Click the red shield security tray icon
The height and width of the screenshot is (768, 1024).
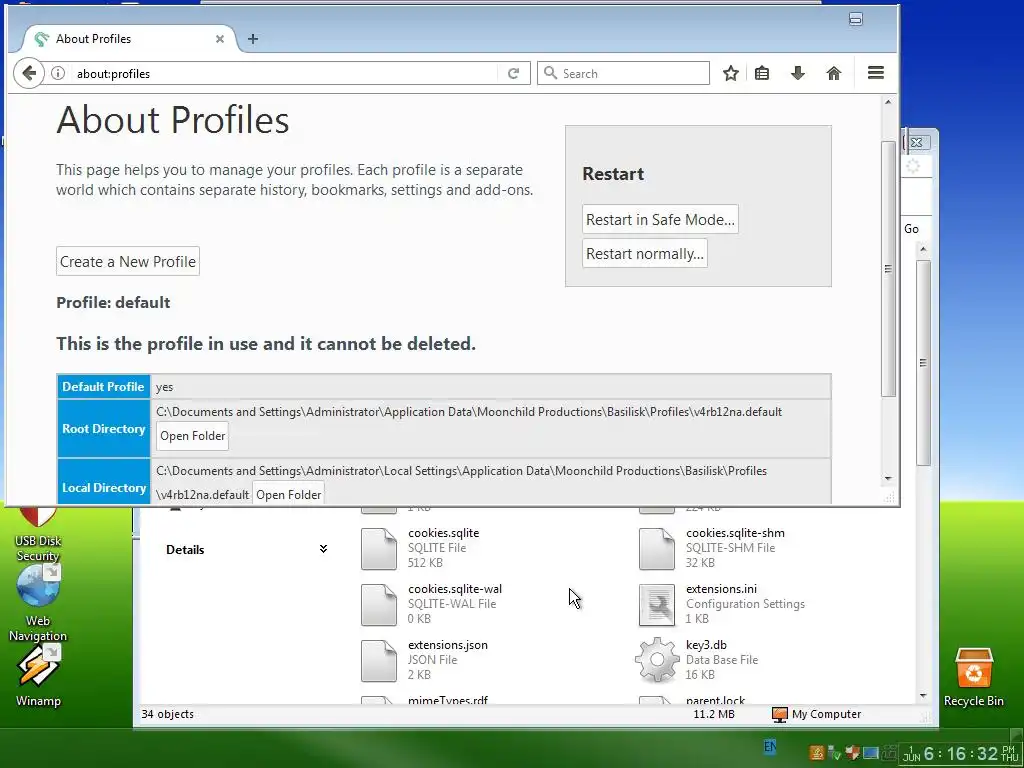coord(852,753)
